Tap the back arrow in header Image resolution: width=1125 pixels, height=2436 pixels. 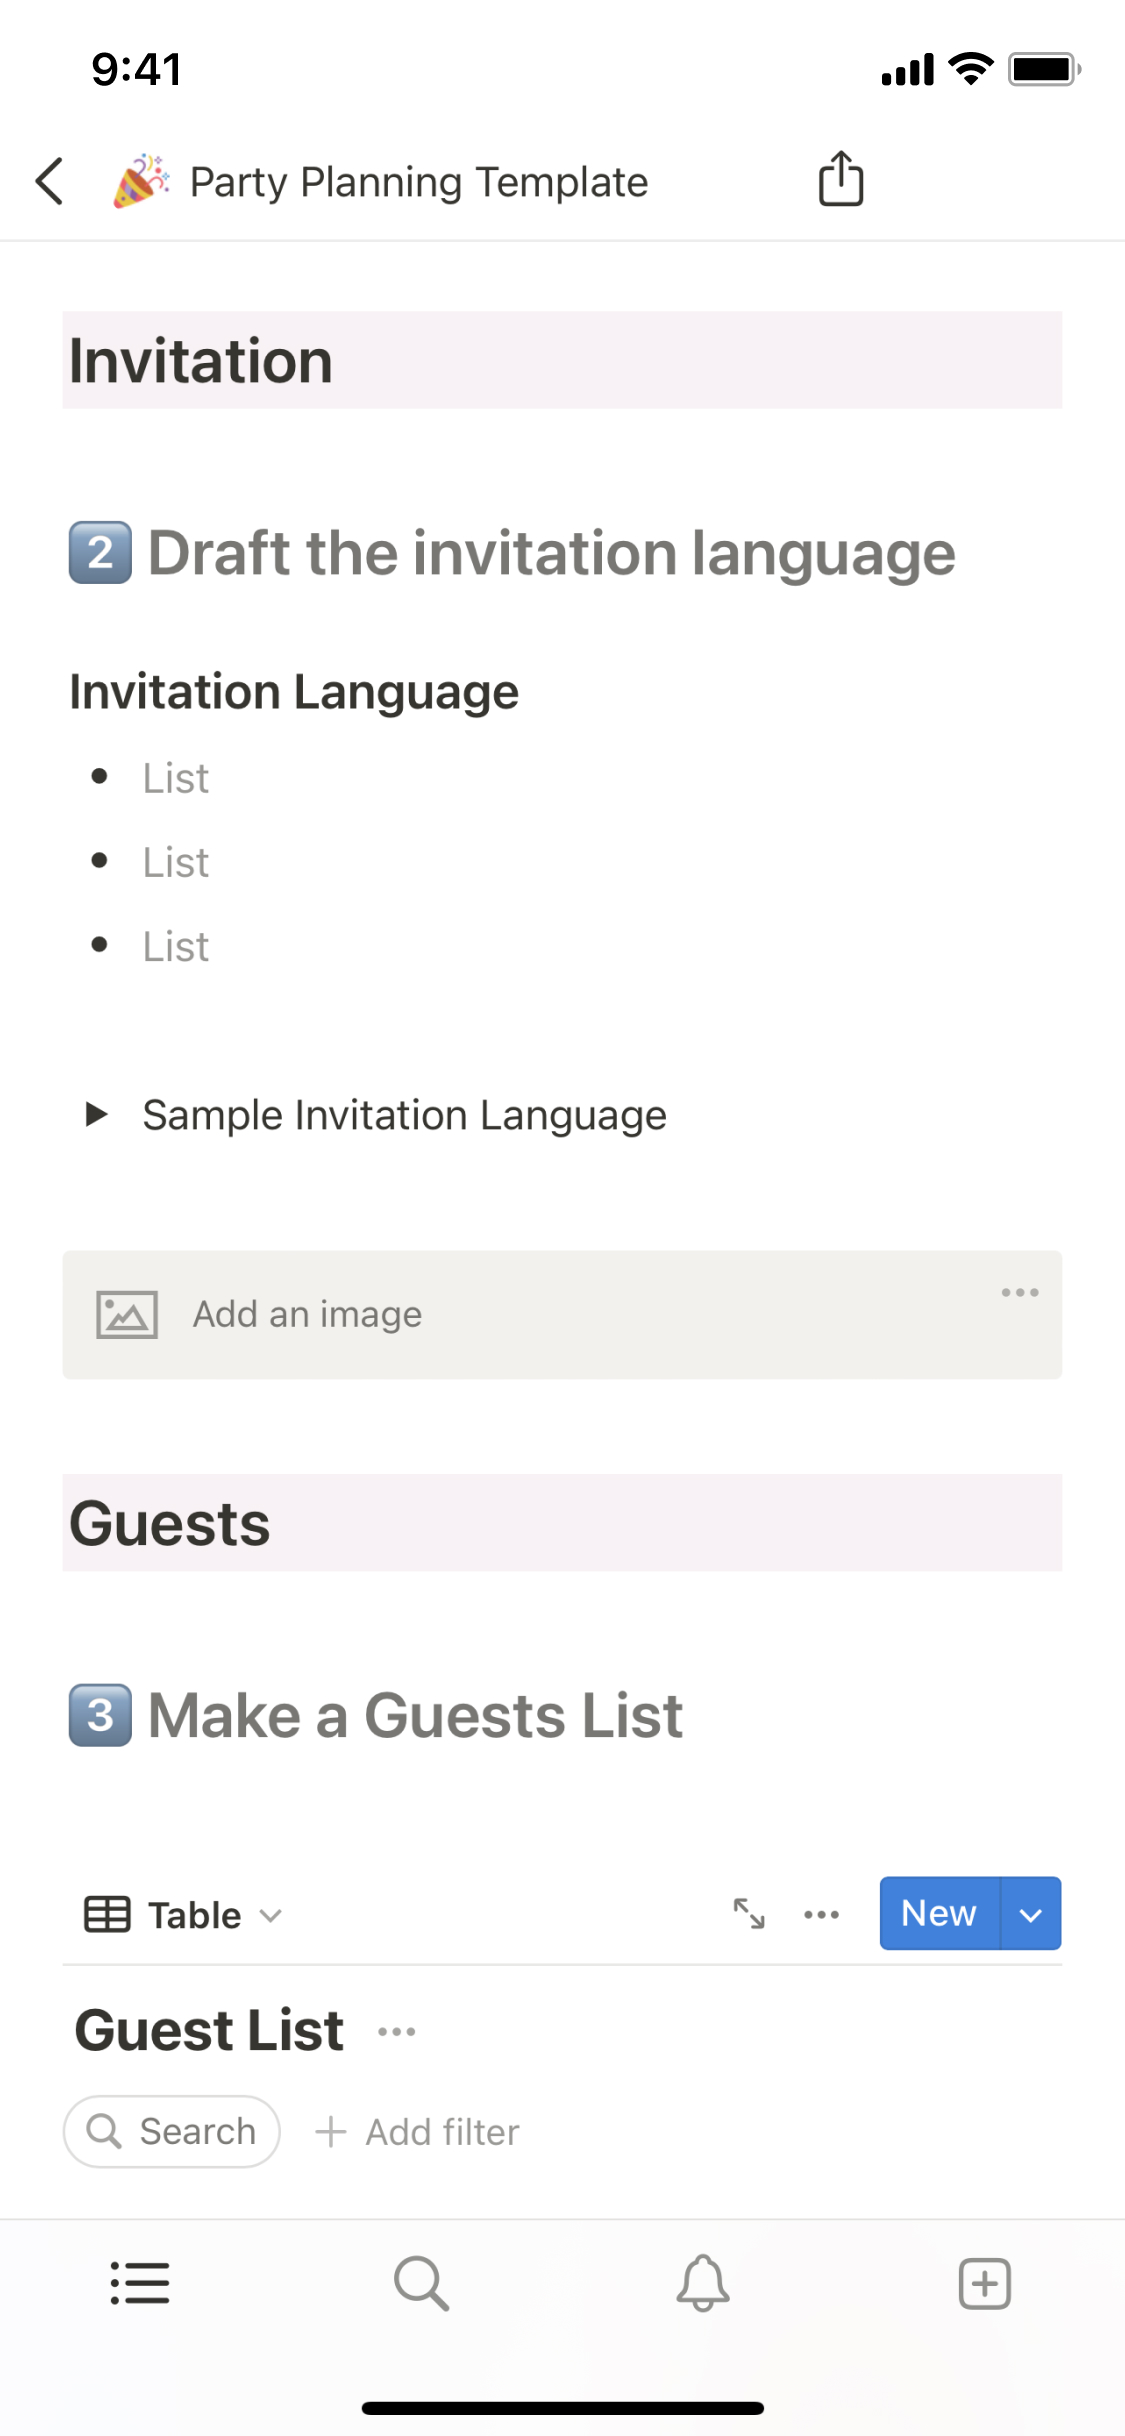[50, 182]
